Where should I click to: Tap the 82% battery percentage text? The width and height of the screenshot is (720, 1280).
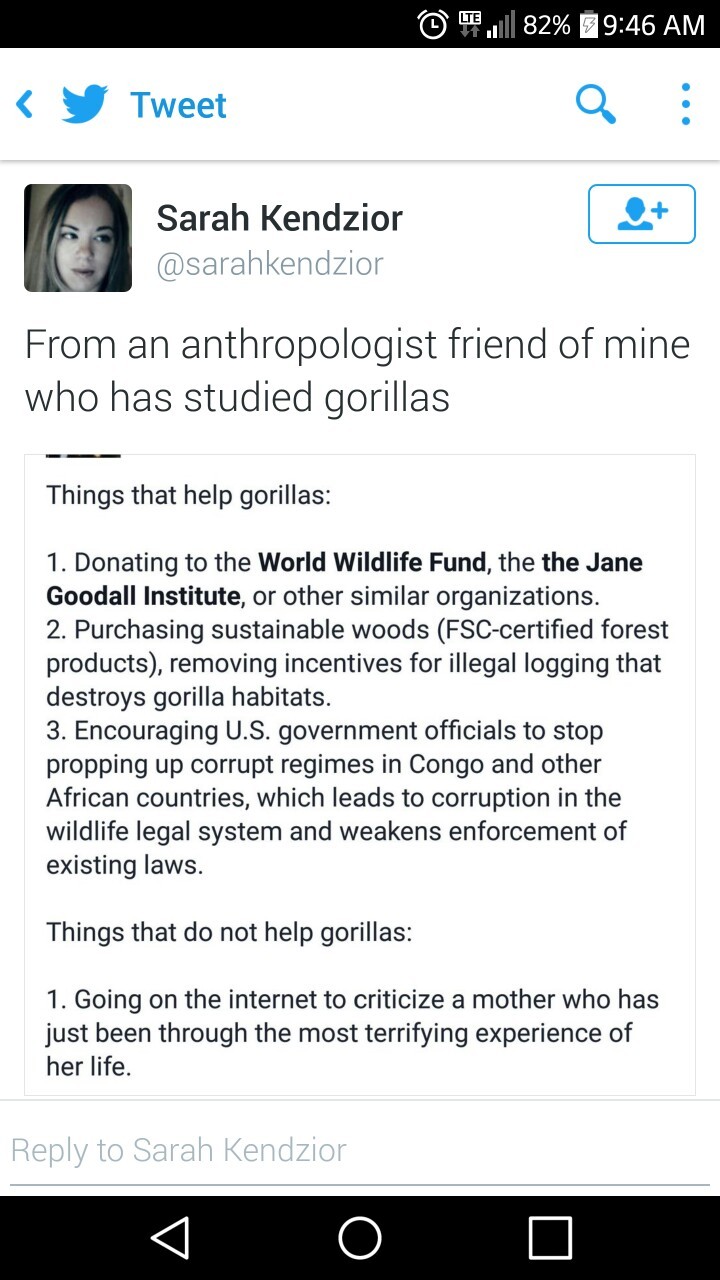[547, 25]
